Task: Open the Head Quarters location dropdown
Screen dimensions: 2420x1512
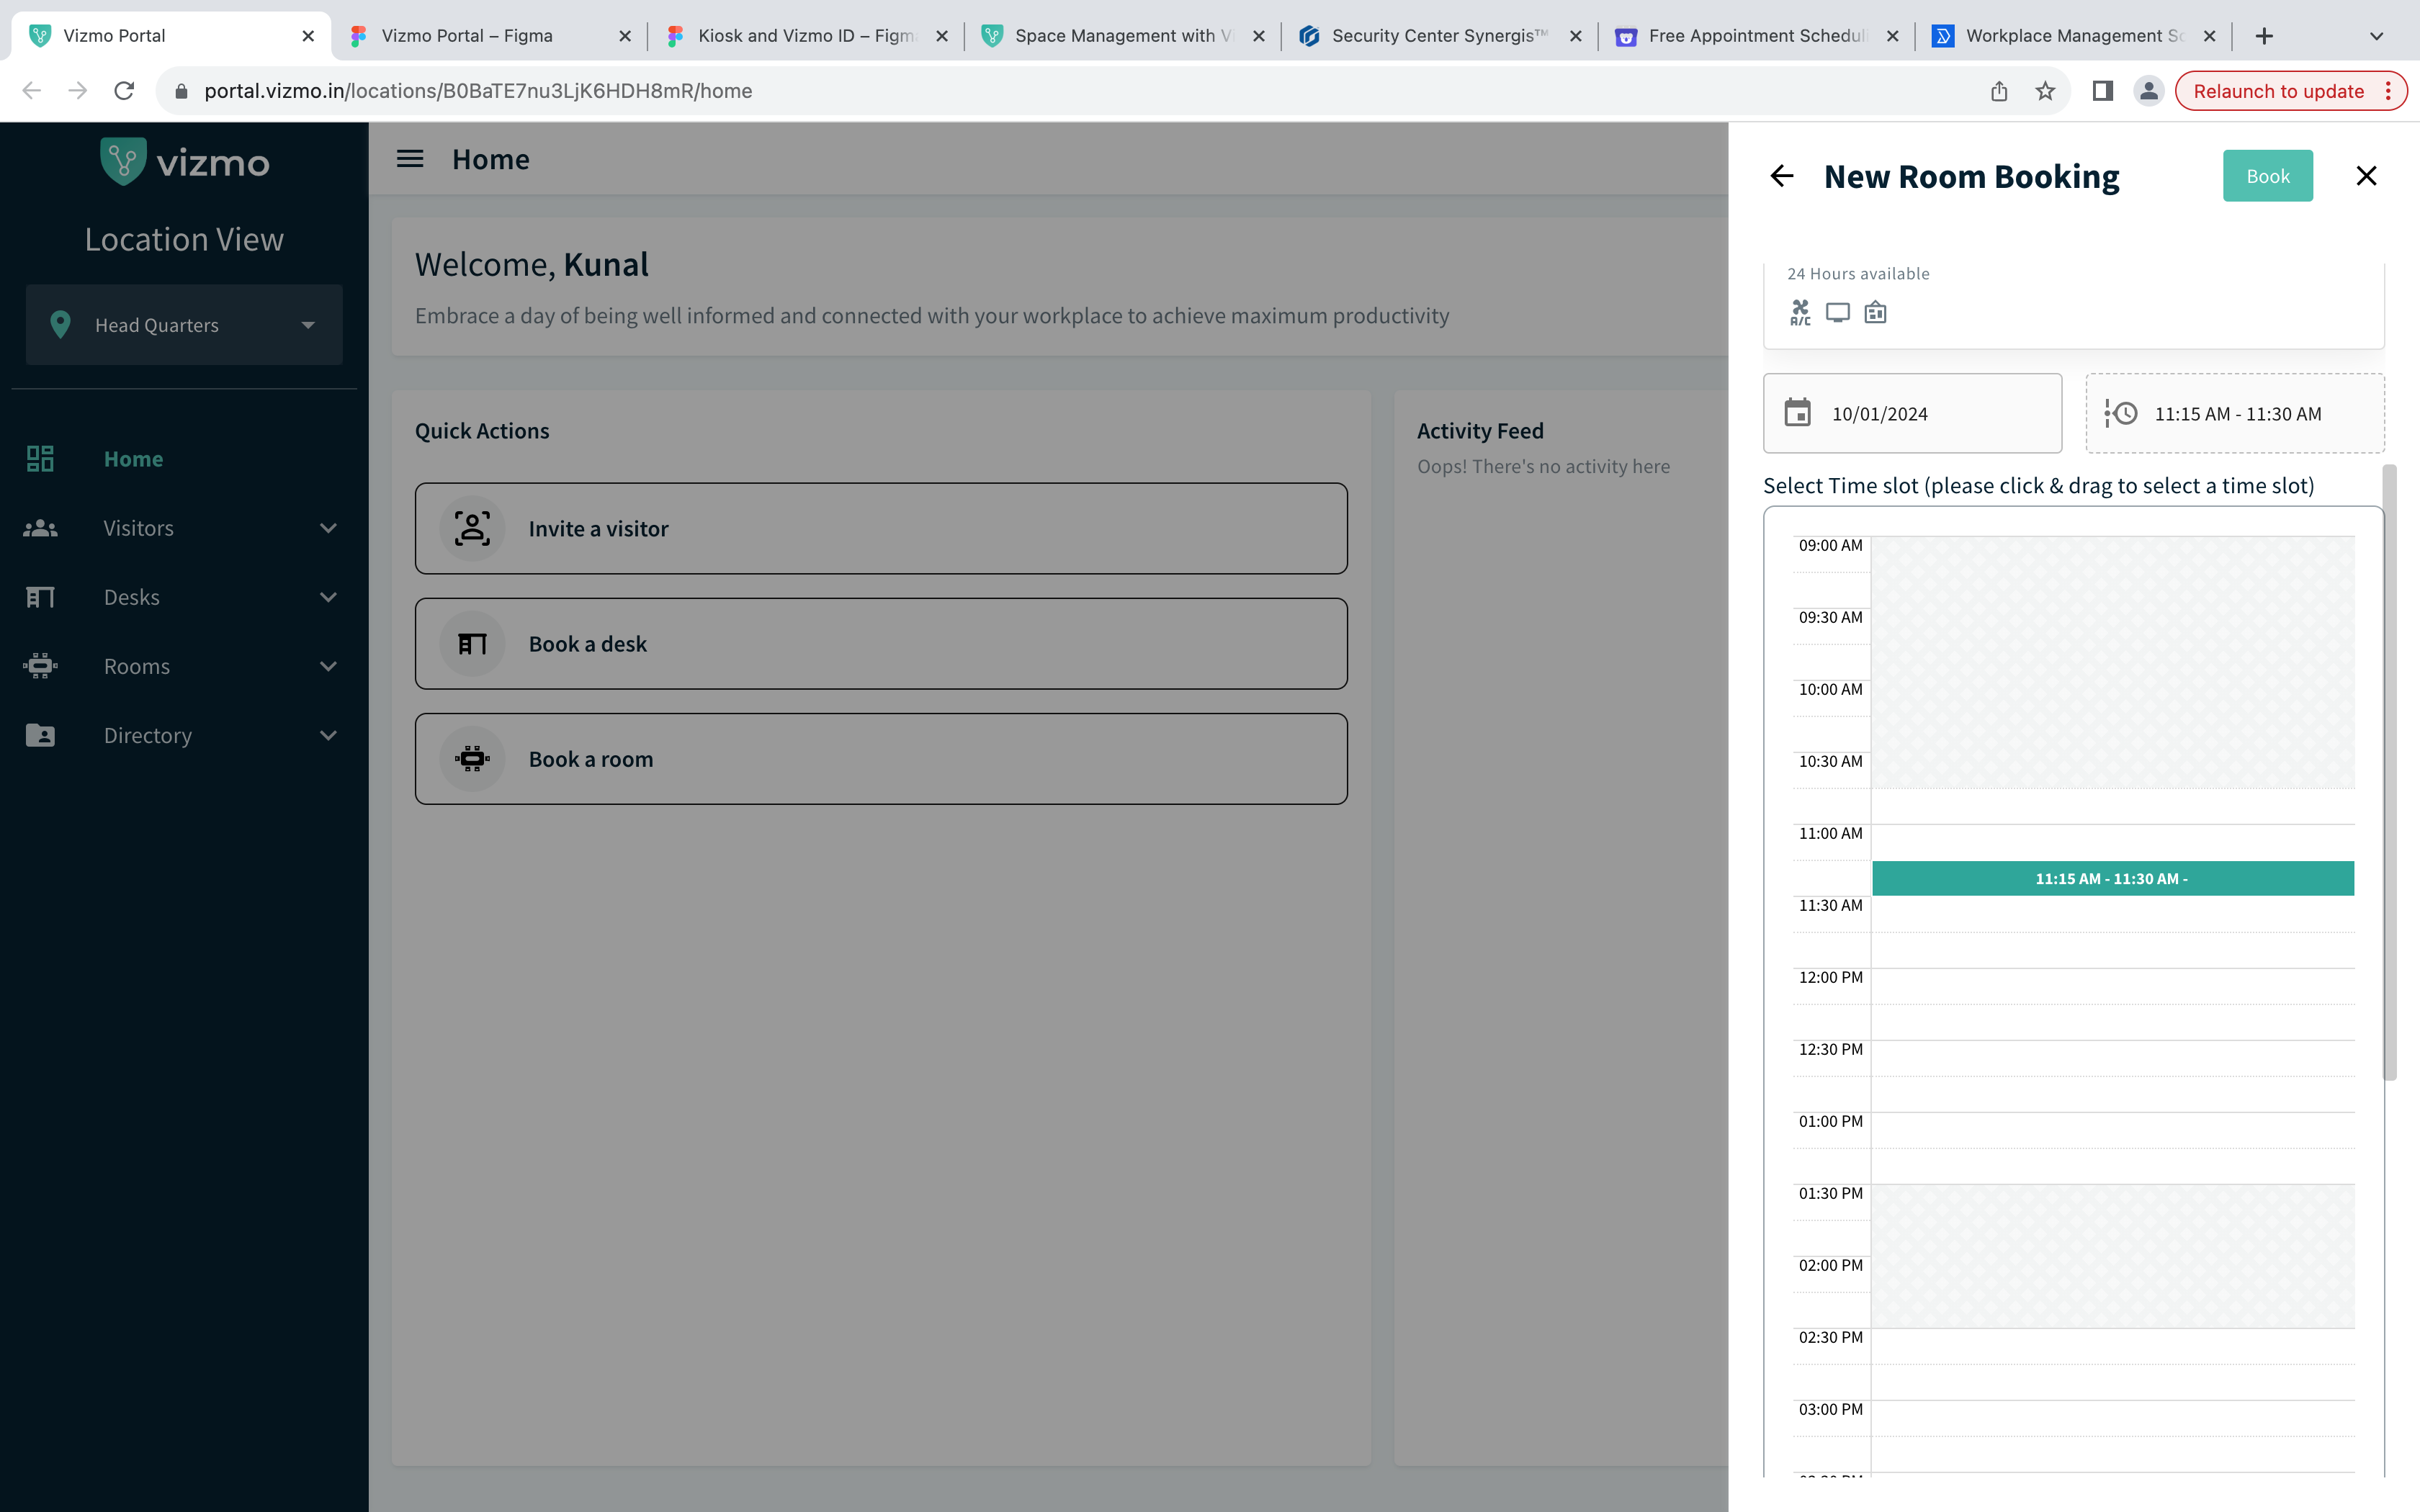Action: pos(184,325)
